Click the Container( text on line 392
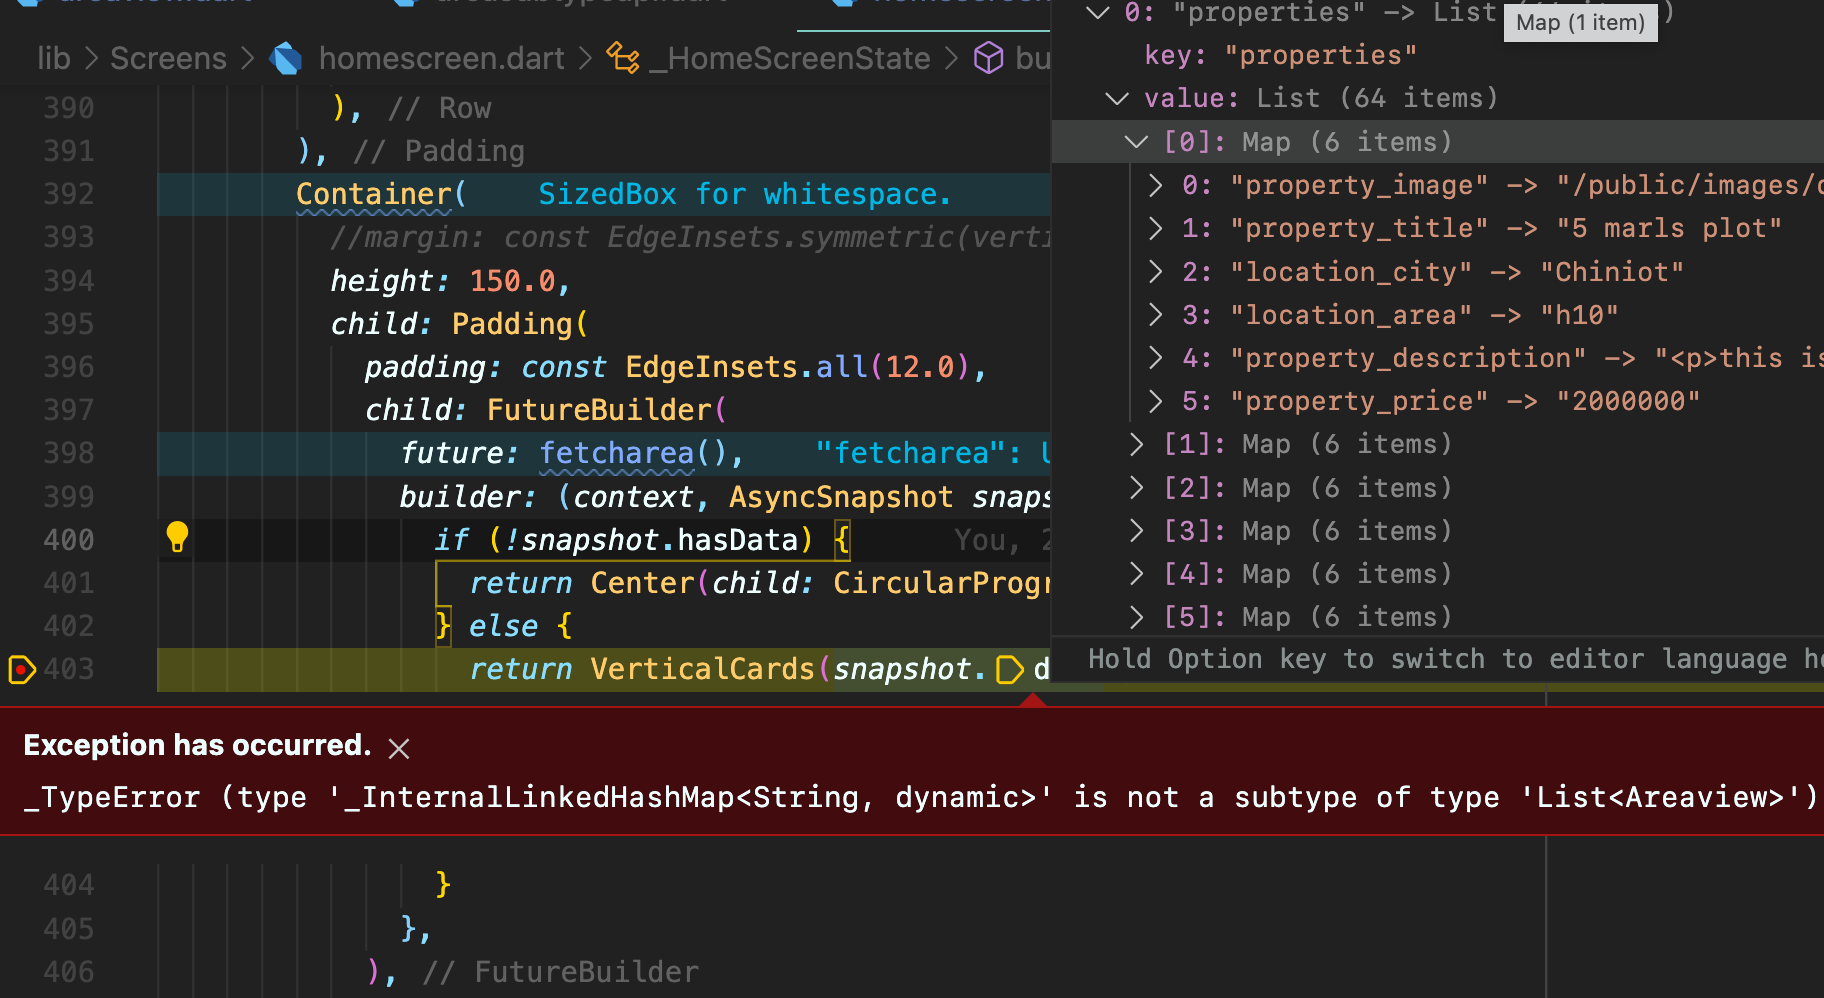Image resolution: width=1824 pixels, height=998 pixels. click(x=381, y=194)
